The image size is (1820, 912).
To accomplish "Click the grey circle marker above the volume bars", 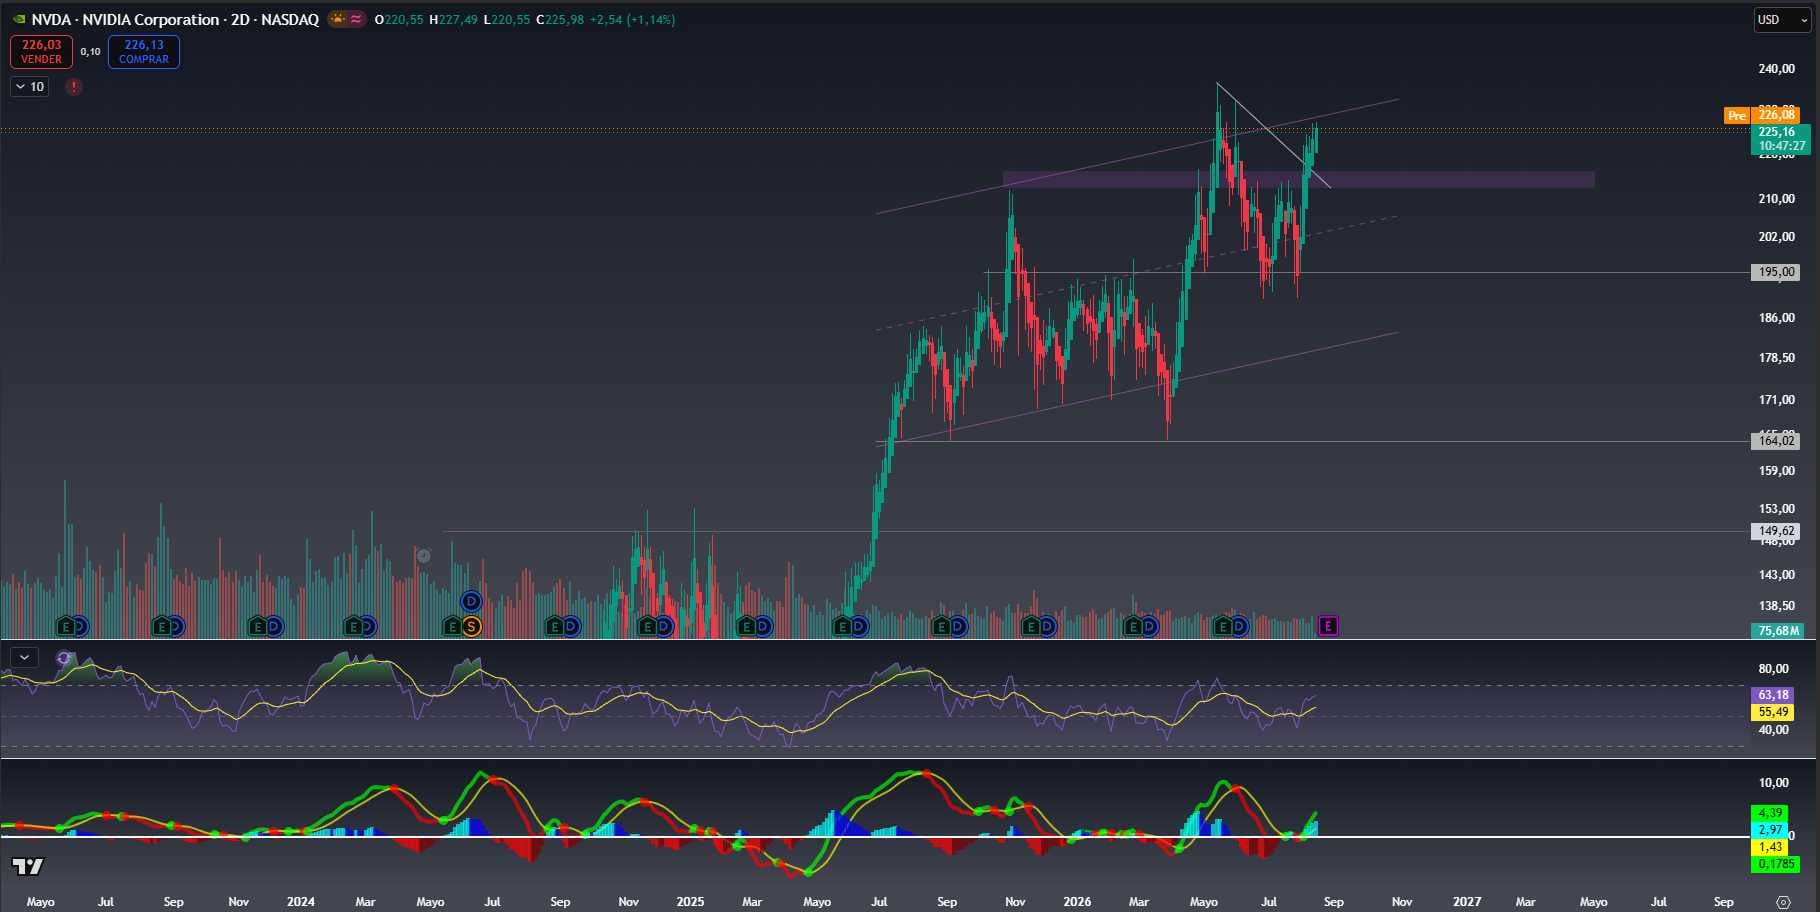I will tap(424, 556).
